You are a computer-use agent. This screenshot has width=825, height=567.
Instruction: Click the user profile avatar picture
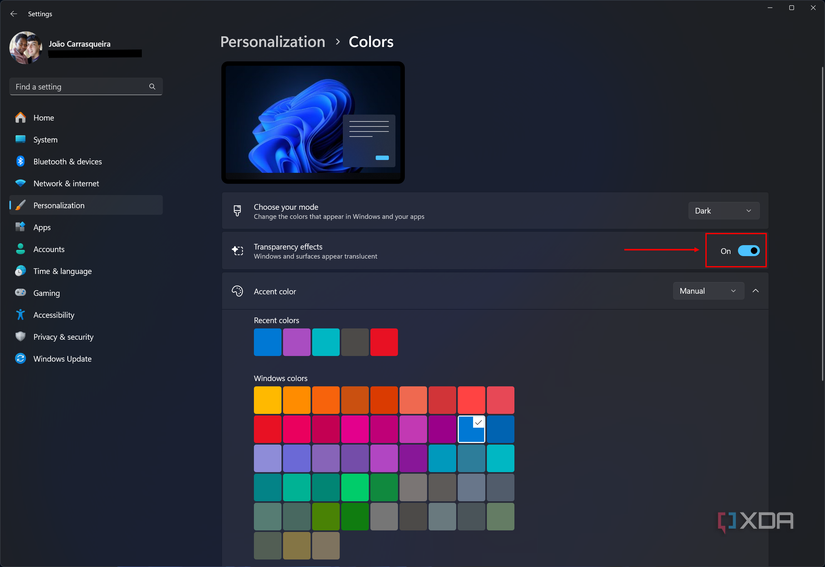point(25,47)
